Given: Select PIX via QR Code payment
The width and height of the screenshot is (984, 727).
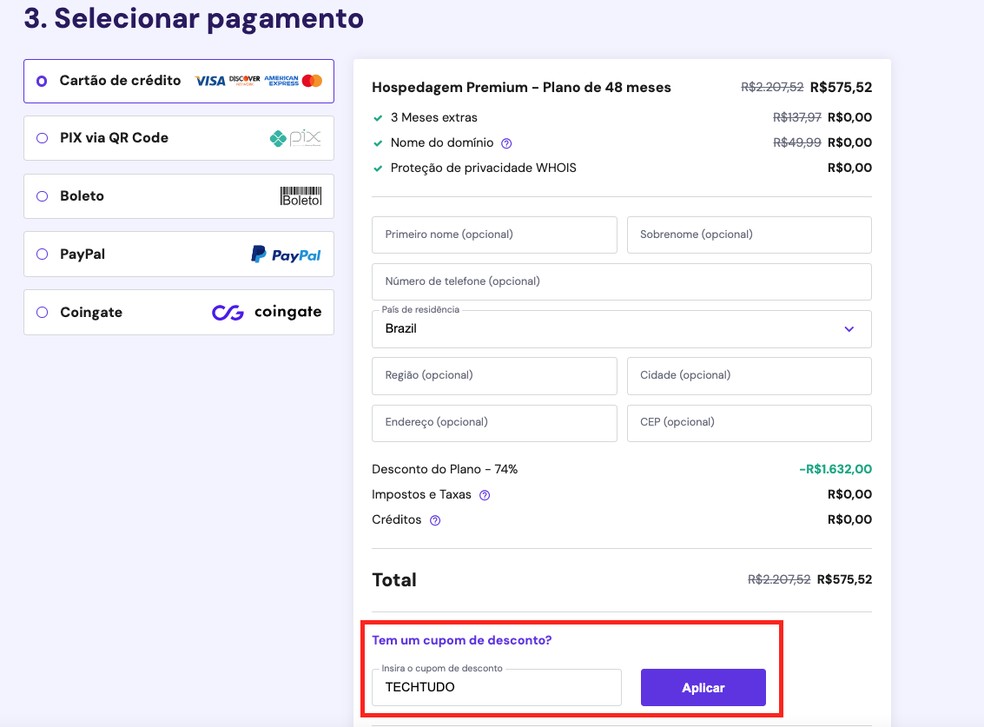Looking at the screenshot, I should (x=39, y=138).
